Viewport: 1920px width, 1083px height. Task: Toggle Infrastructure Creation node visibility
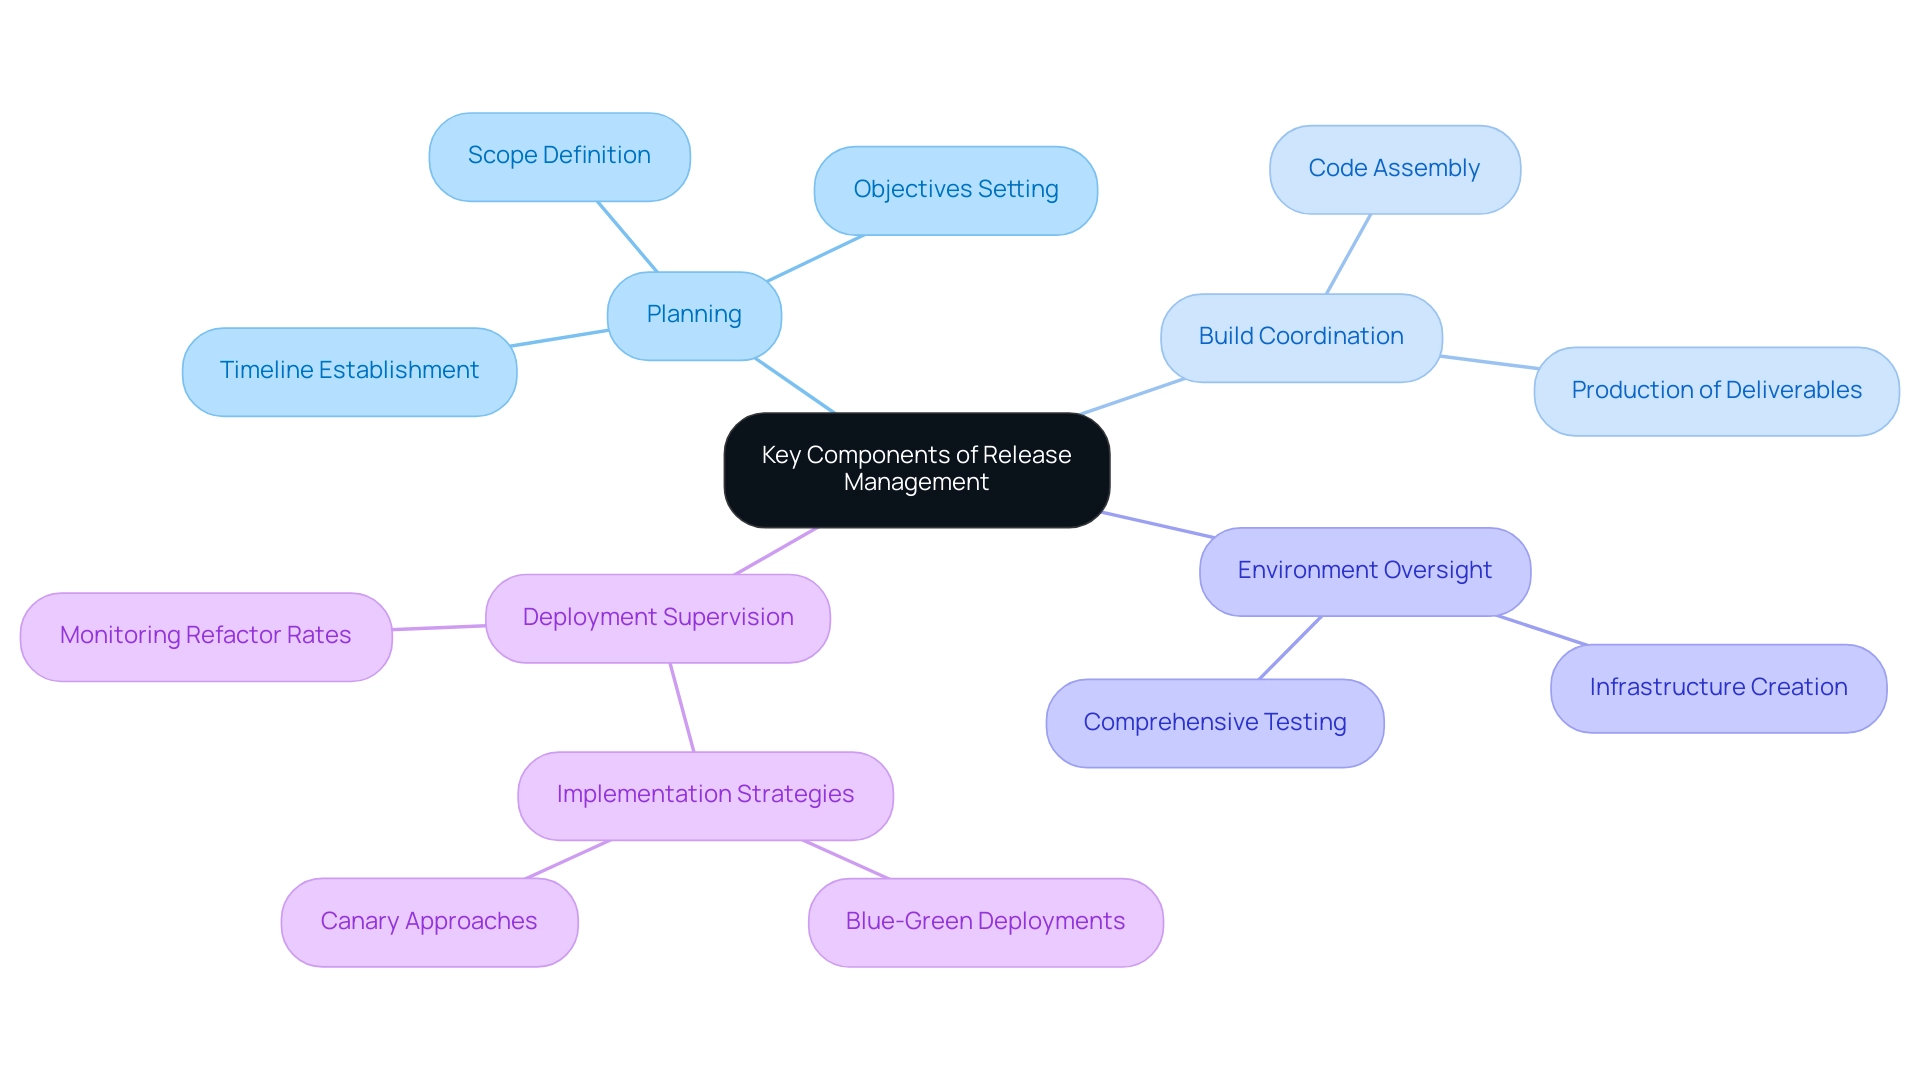tap(1701, 686)
